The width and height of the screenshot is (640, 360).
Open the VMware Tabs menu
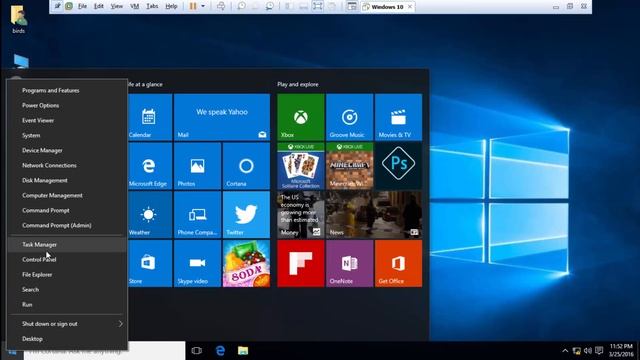click(152, 6)
